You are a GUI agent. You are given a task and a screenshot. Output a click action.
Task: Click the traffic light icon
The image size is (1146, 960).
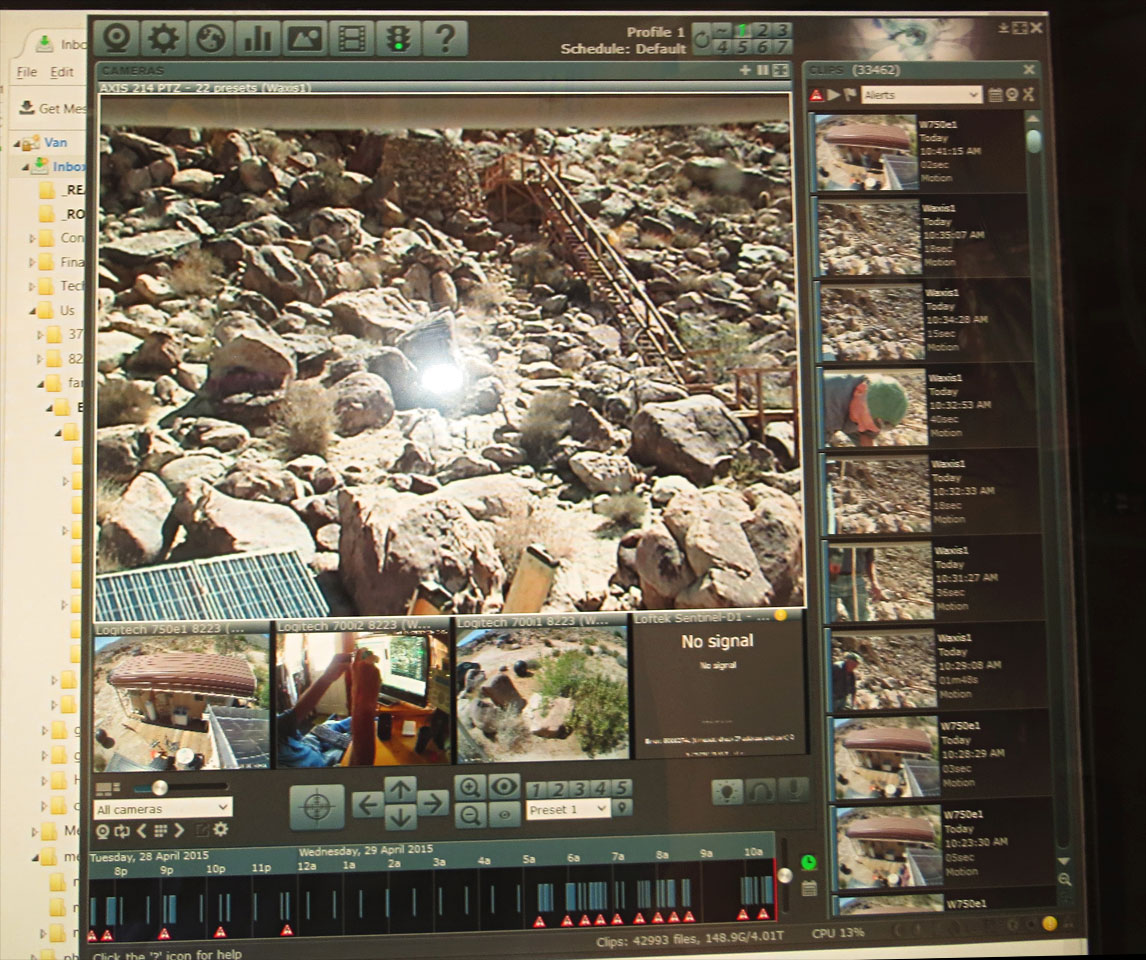(x=397, y=38)
